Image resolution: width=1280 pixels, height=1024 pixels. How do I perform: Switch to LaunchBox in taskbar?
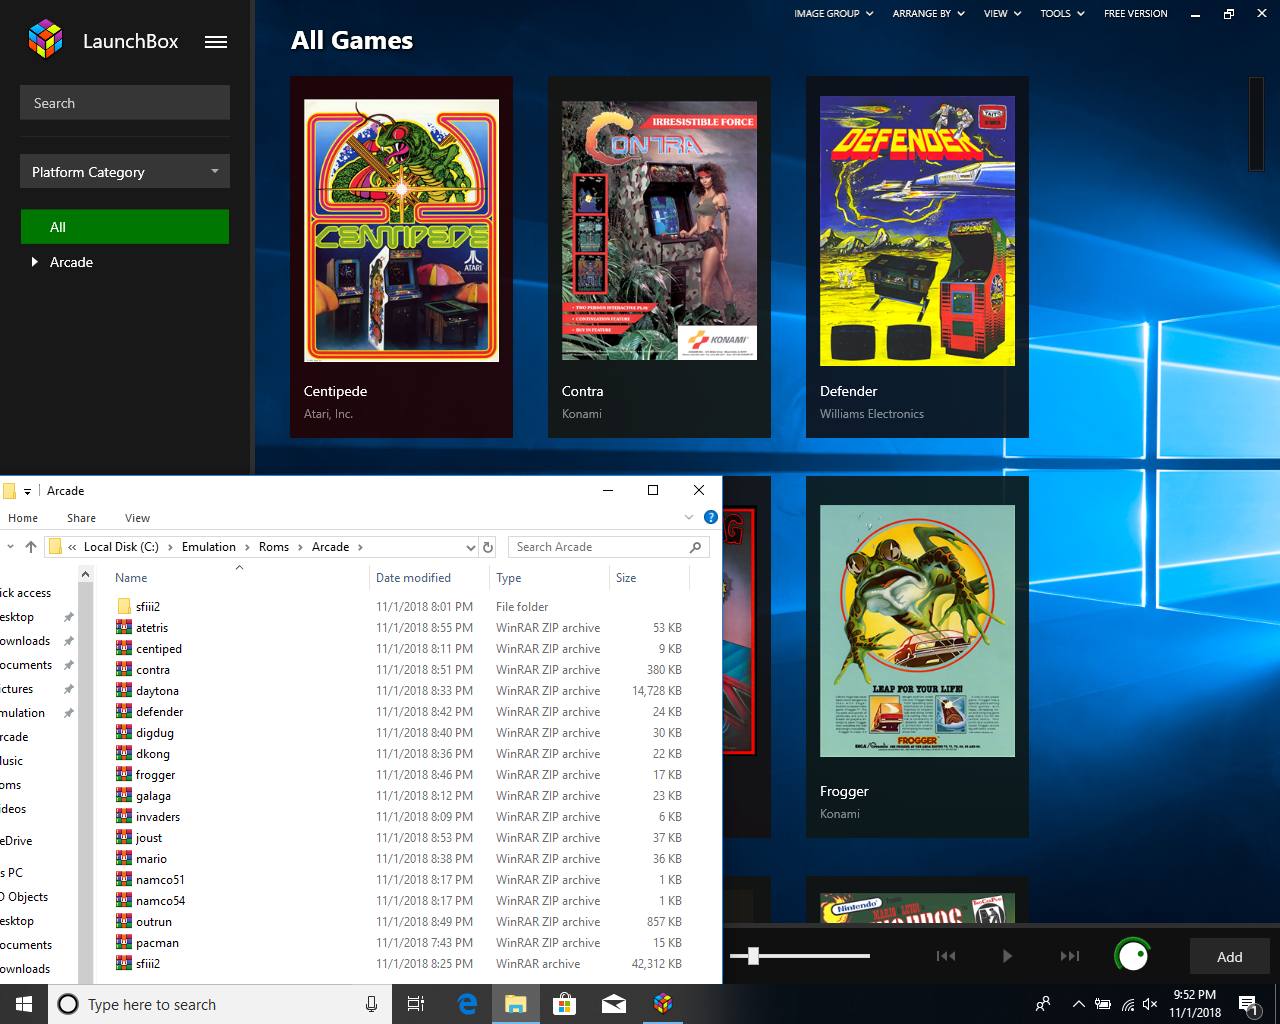coord(663,1004)
